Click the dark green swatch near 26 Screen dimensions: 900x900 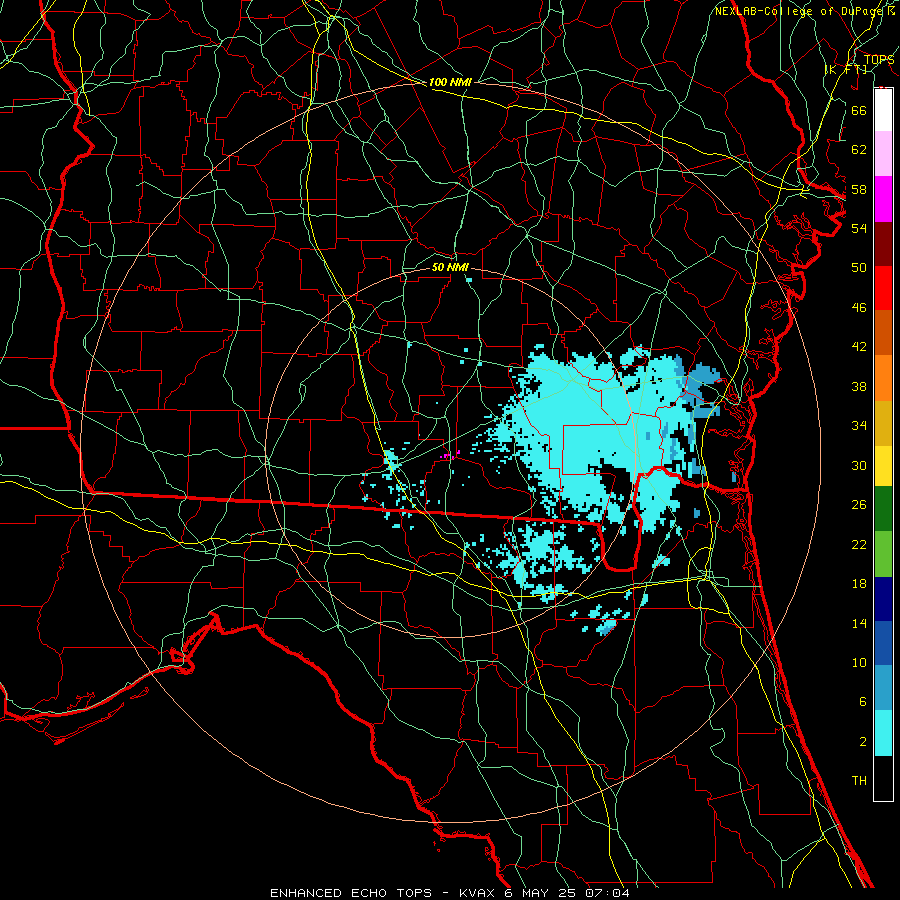883,509
